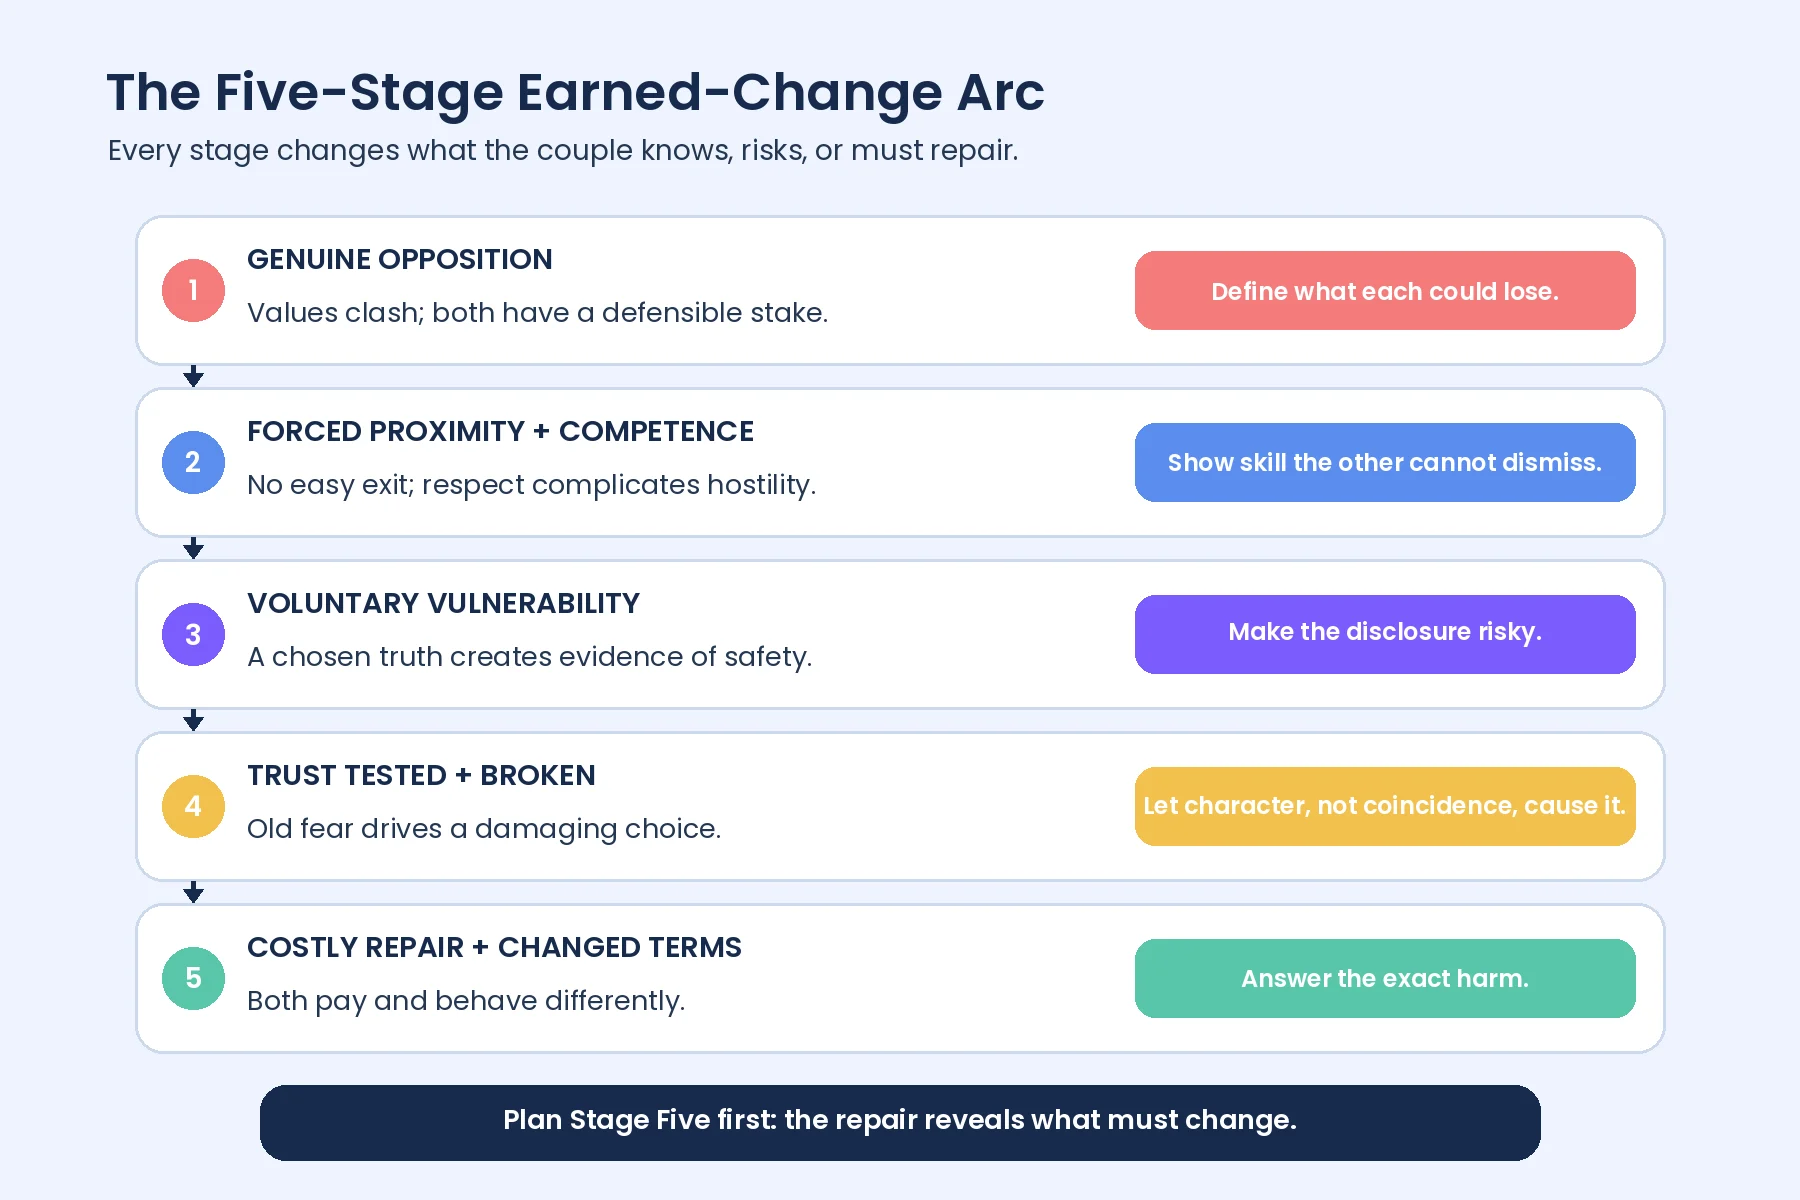Select 'Show skill the other cannot dismiss.' pill
This screenshot has width=1800, height=1200.
click(1385, 462)
